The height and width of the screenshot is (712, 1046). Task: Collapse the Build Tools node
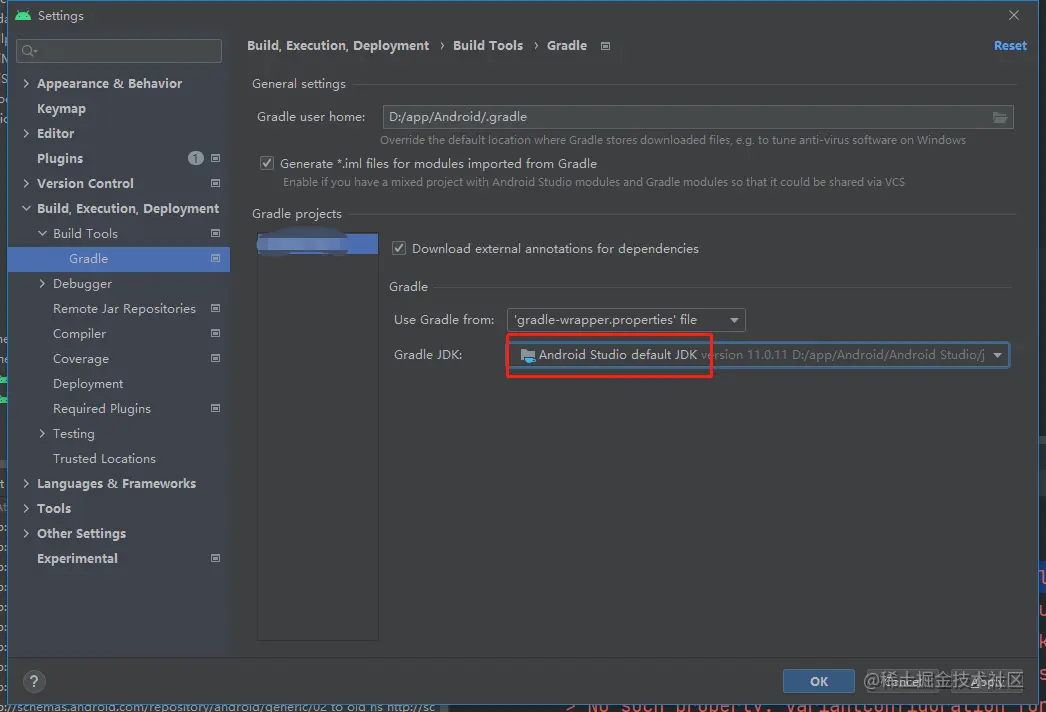click(x=43, y=234)
